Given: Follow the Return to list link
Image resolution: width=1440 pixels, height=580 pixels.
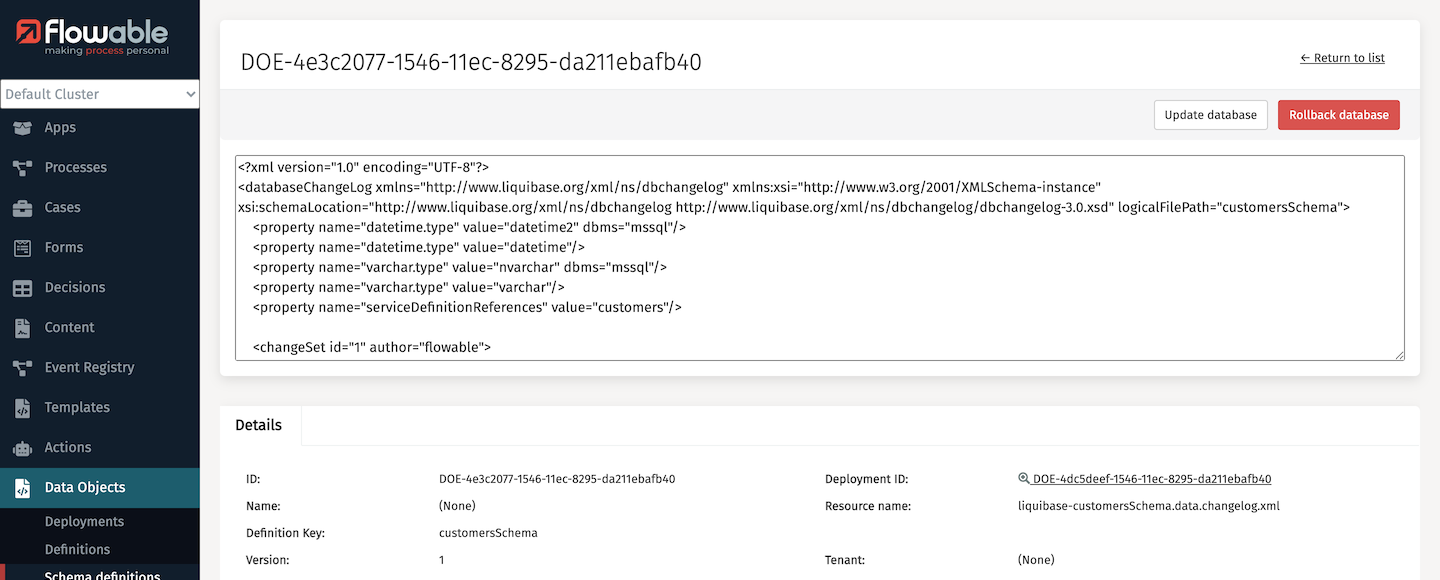Looking at the screenshot, I should pyautogui.click(x=1342, y=58).
